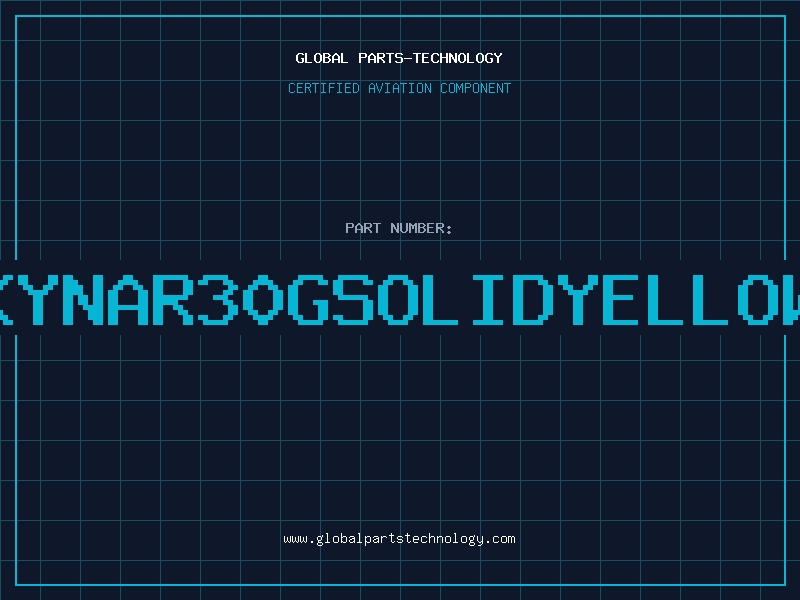Image resolution: width=800 pixels, height=600 pixels.
Task: Select the word COMPONENT in the subtitle
Action: click(x=476, y=88)
